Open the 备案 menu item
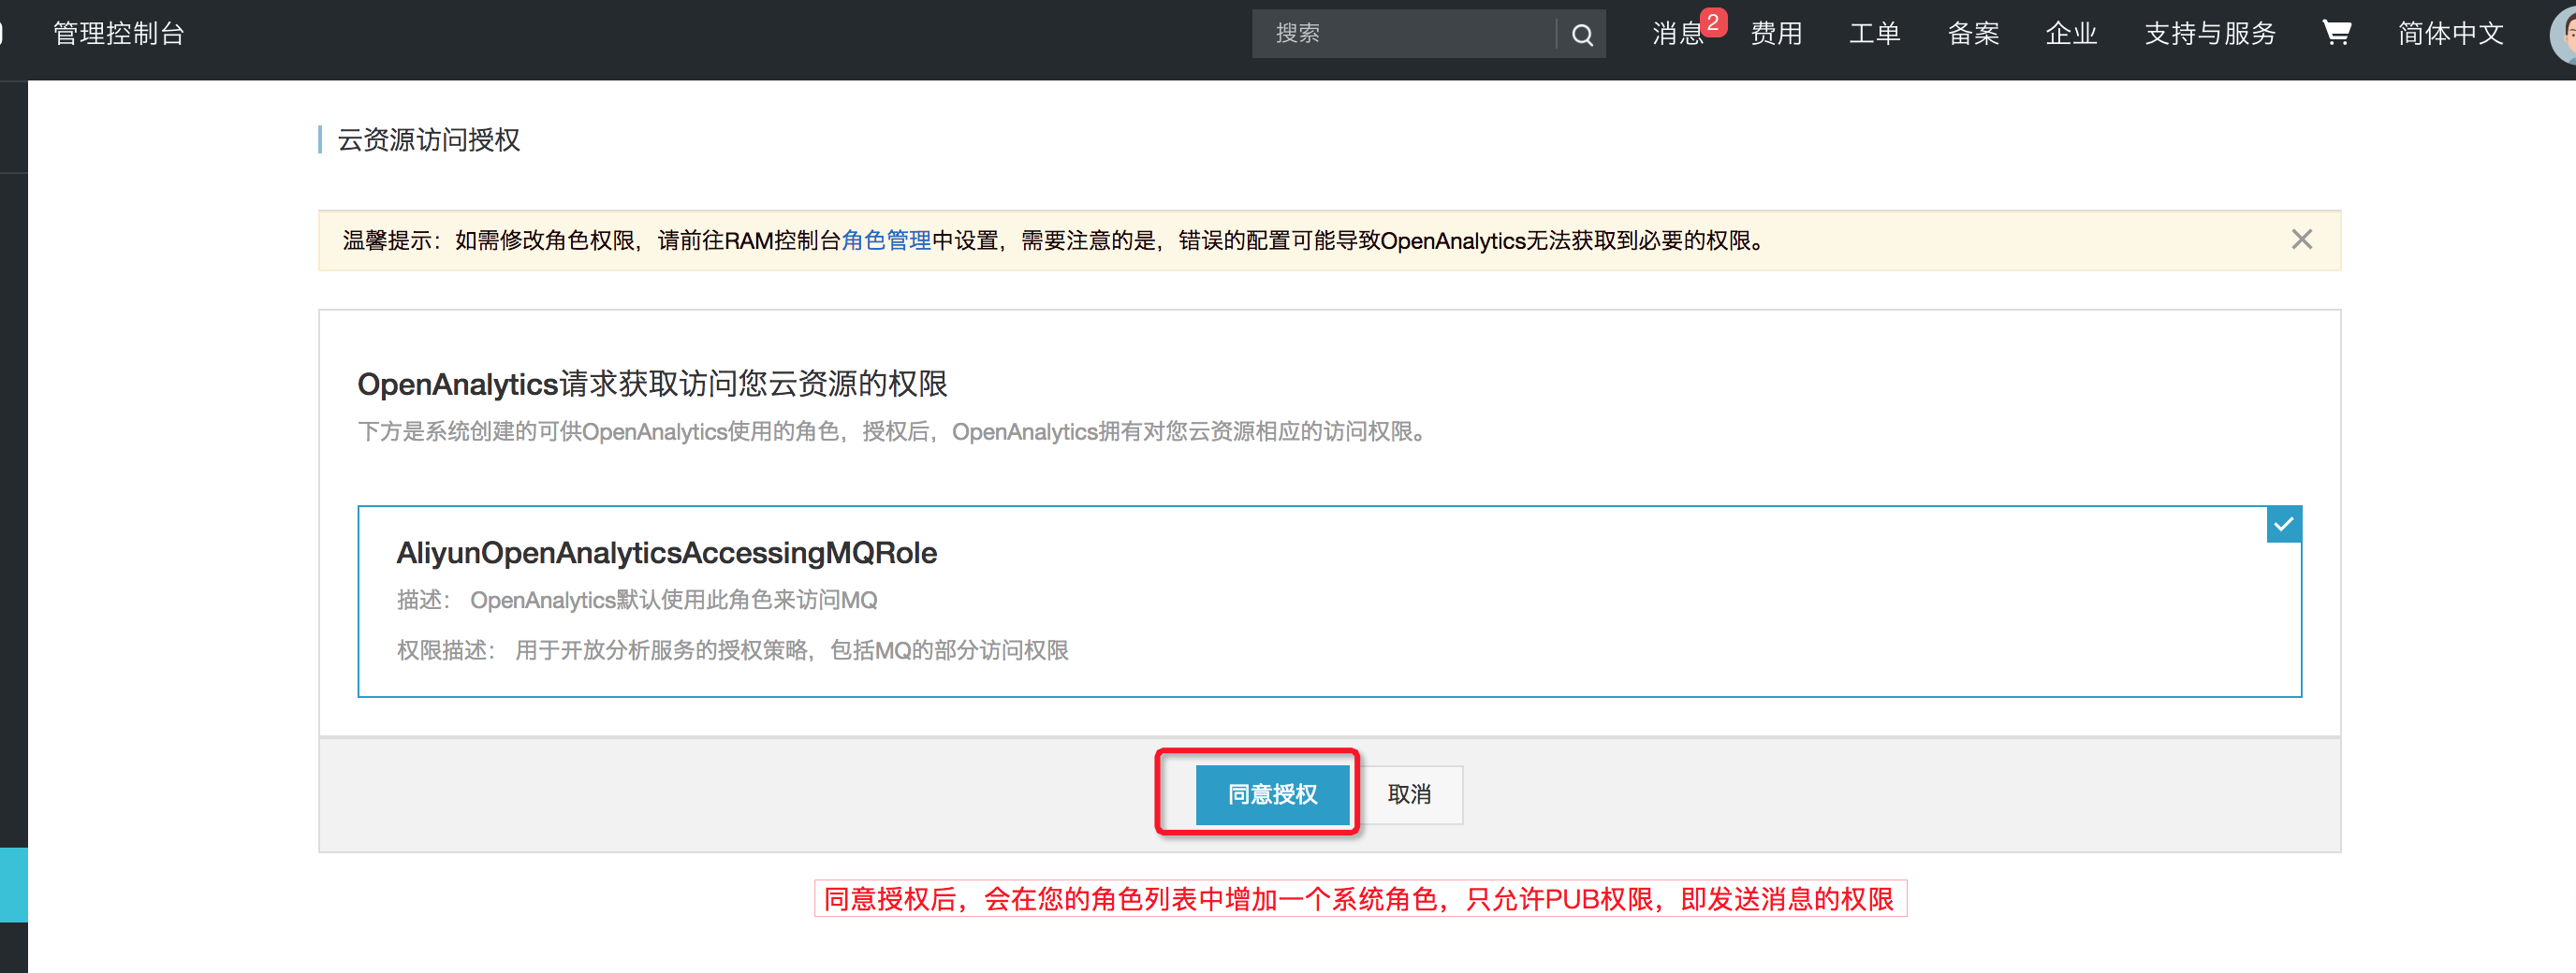This screenshot has height=973, width=2576. 1973,34
